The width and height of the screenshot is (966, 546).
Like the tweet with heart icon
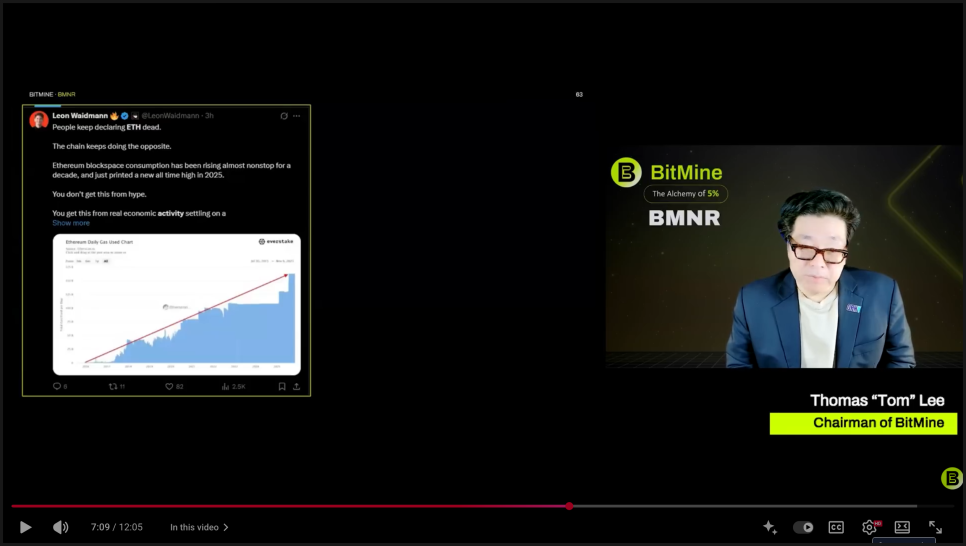click(169, 386)
